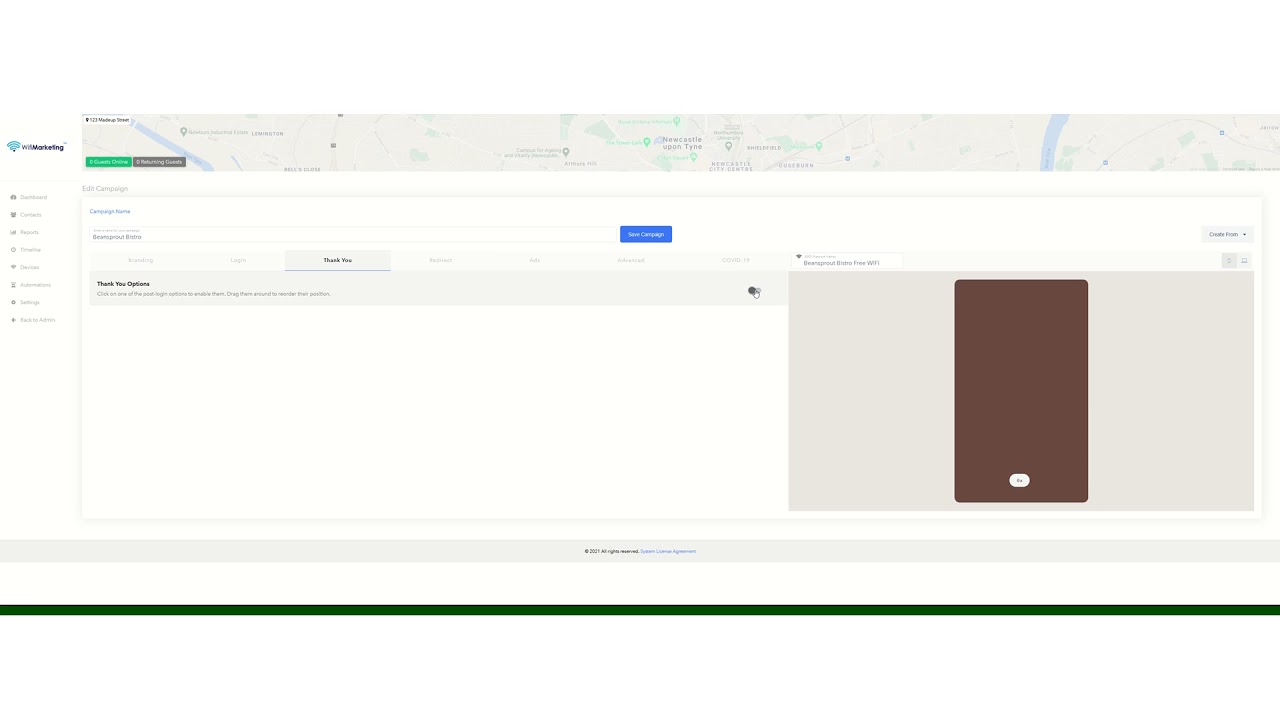This screenshot has height=720, width=1280.
Task: Switch preview to desktop view icon
Action: click(1244, 261)
